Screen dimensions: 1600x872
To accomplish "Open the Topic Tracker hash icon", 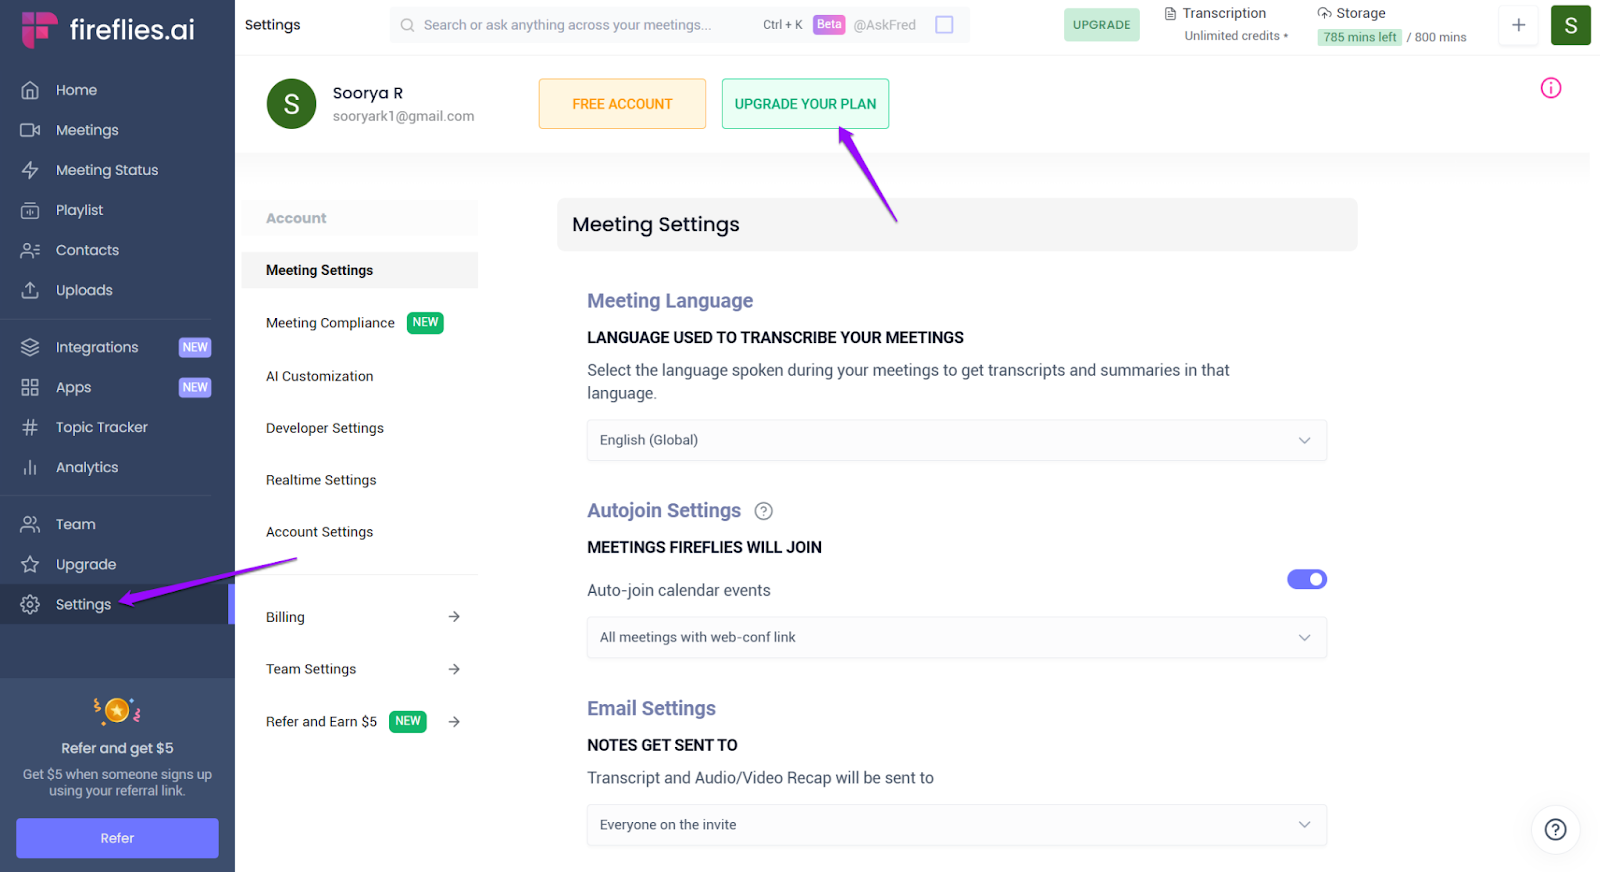I will click(x=30, y=427).
